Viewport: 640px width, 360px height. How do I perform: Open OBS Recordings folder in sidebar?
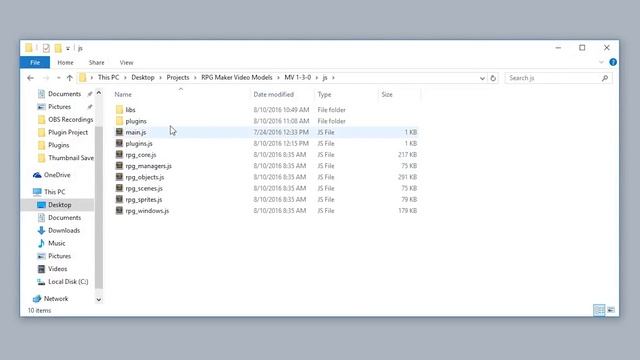70,120
